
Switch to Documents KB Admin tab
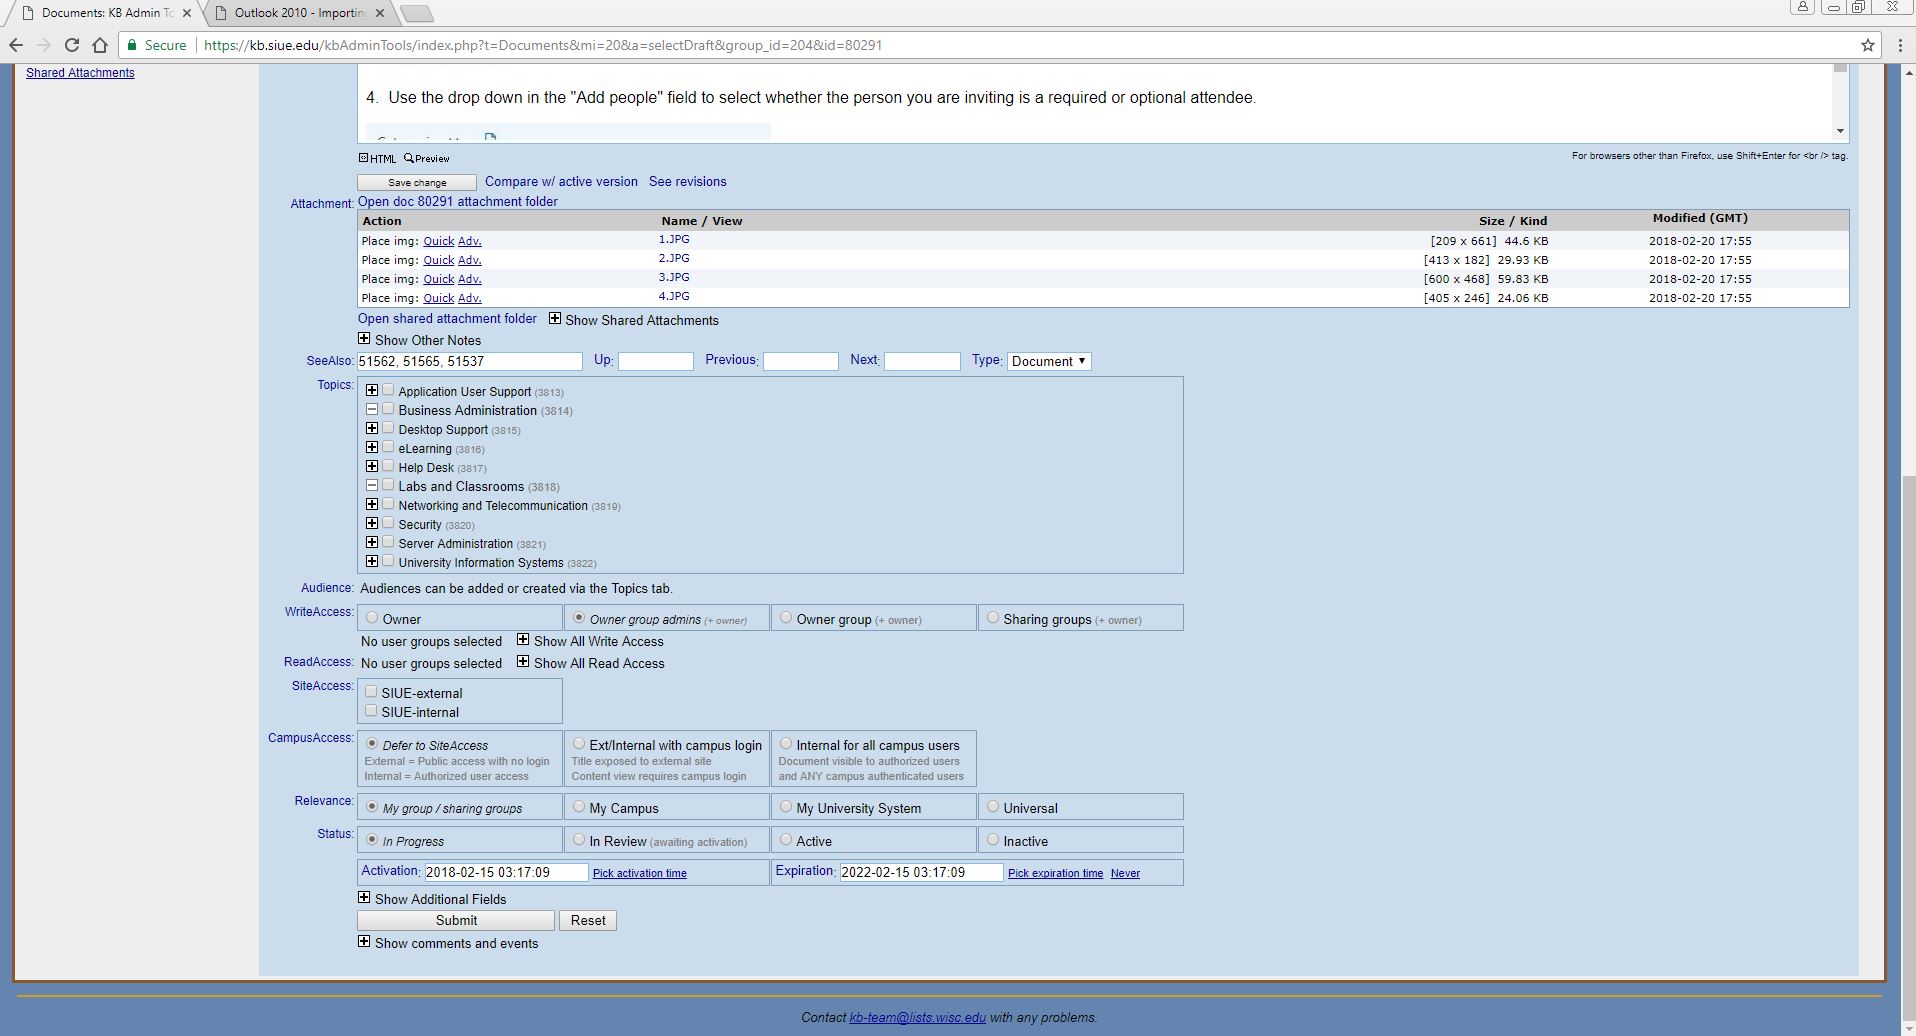tap(106, 13)
